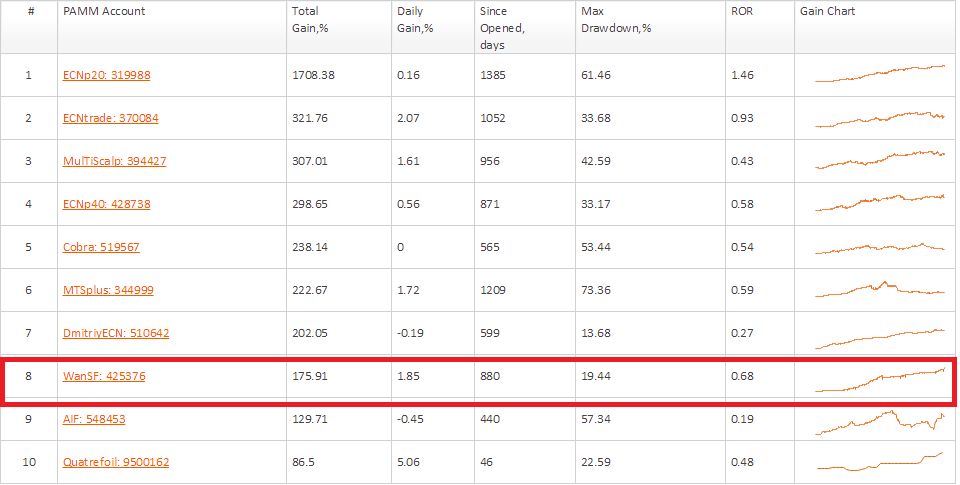
Task: Click the WanSF gain chart thumbnail
Action: [879, 379]
